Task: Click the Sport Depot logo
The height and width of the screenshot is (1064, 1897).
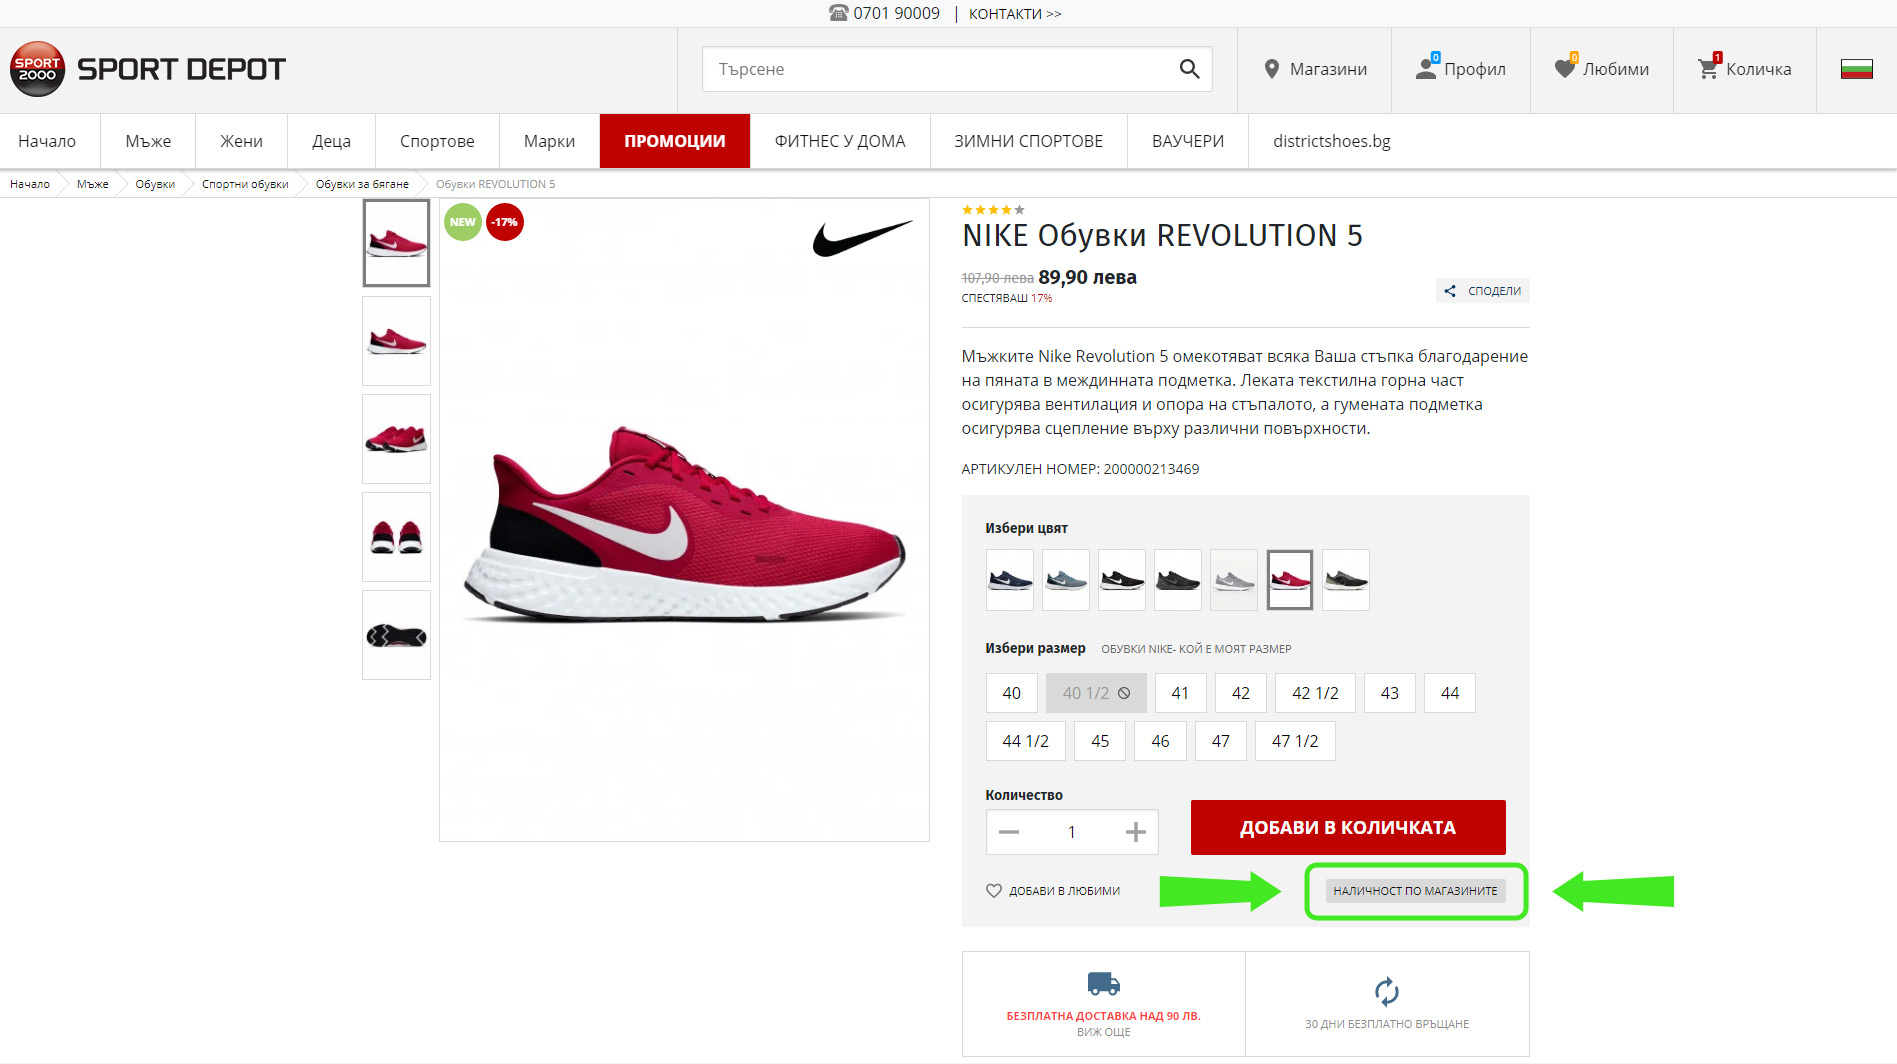Action: (x=148, y=69)
